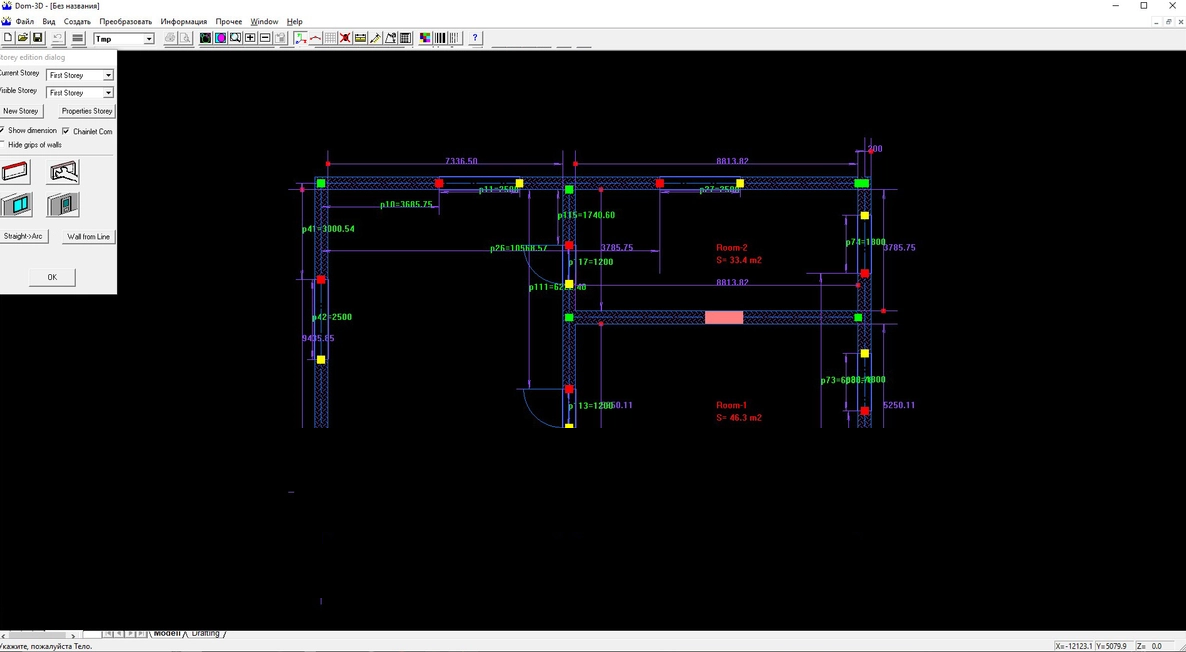The height and width of the screenshot is (652, 1186).
Task: Click the zoom in plus toolbar icon
Action: coord(250,38)
